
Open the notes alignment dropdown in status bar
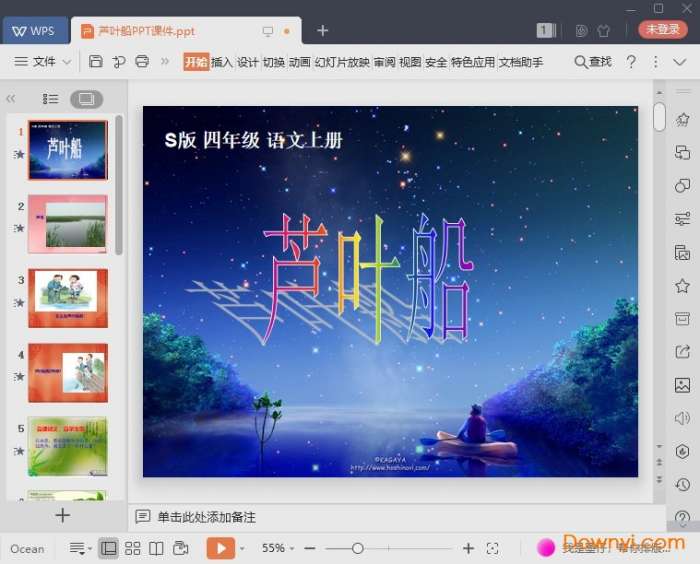(80, 548)
